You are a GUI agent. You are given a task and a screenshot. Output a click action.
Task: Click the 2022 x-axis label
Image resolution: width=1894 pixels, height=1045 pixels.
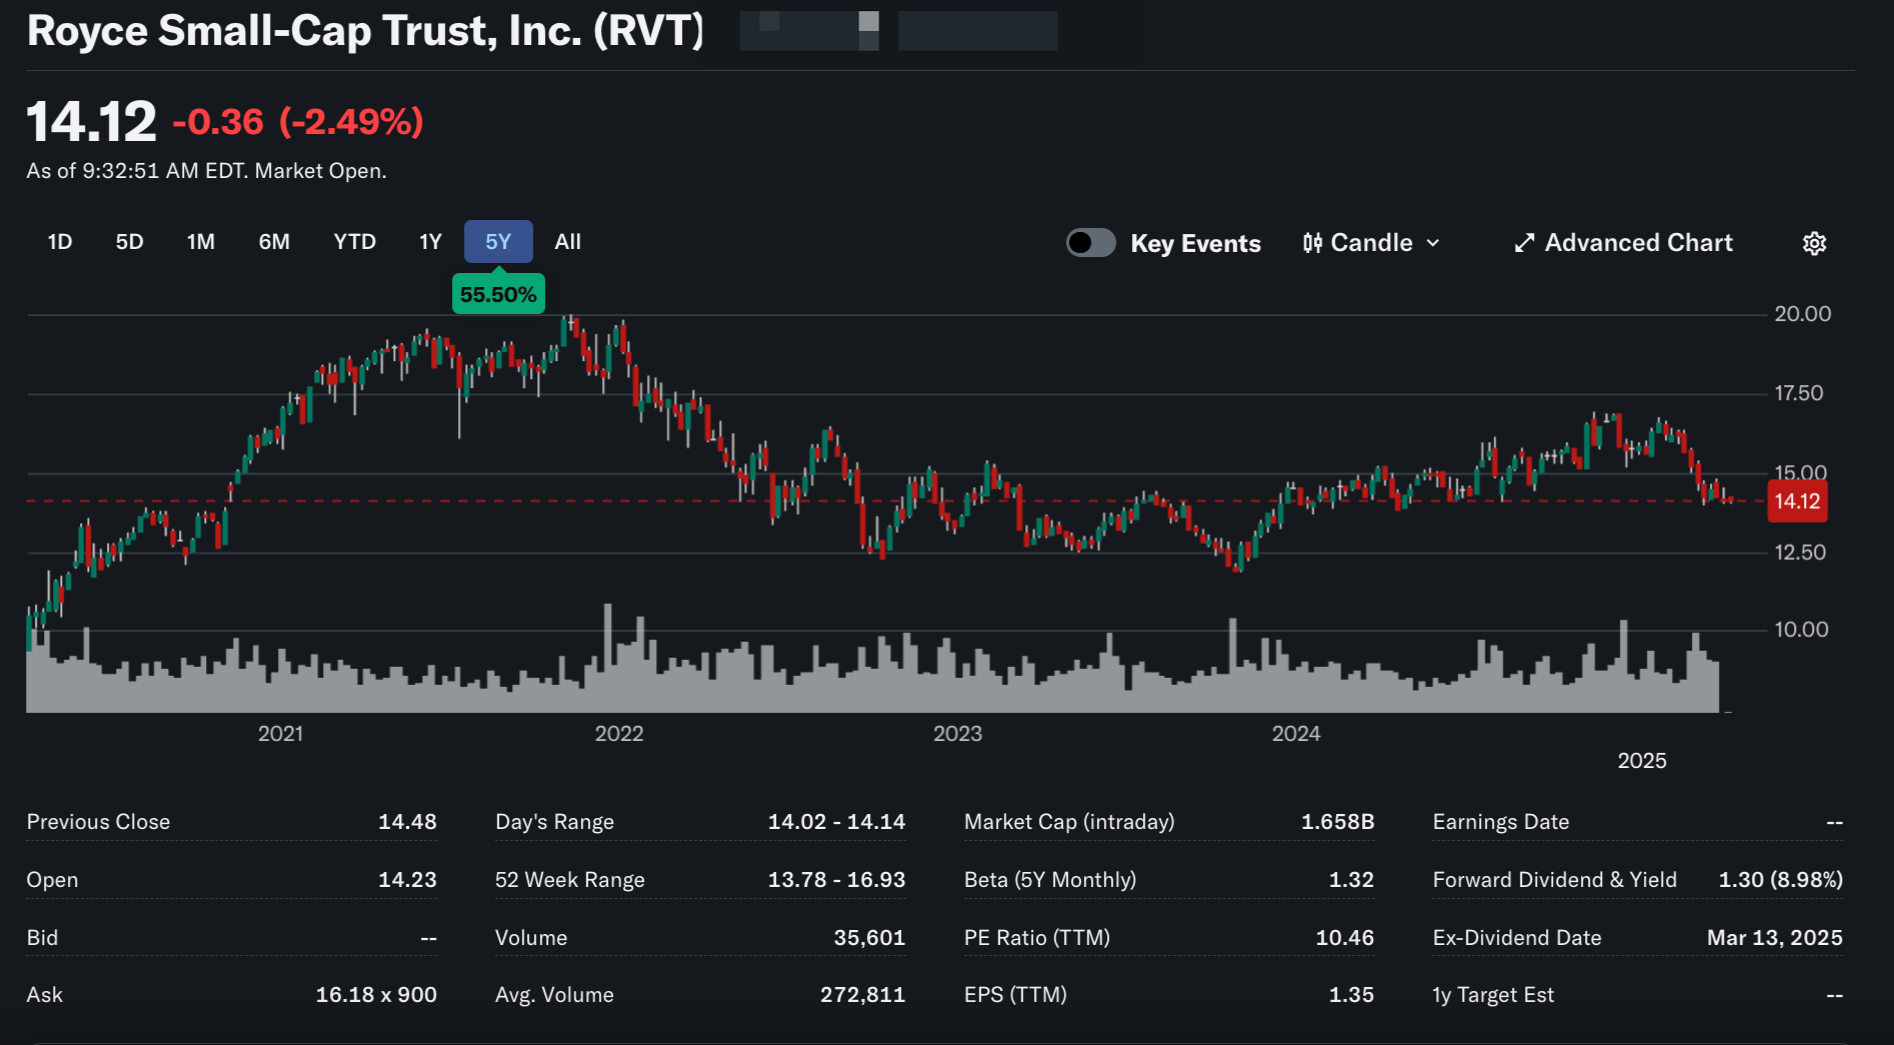pos(619,734)
